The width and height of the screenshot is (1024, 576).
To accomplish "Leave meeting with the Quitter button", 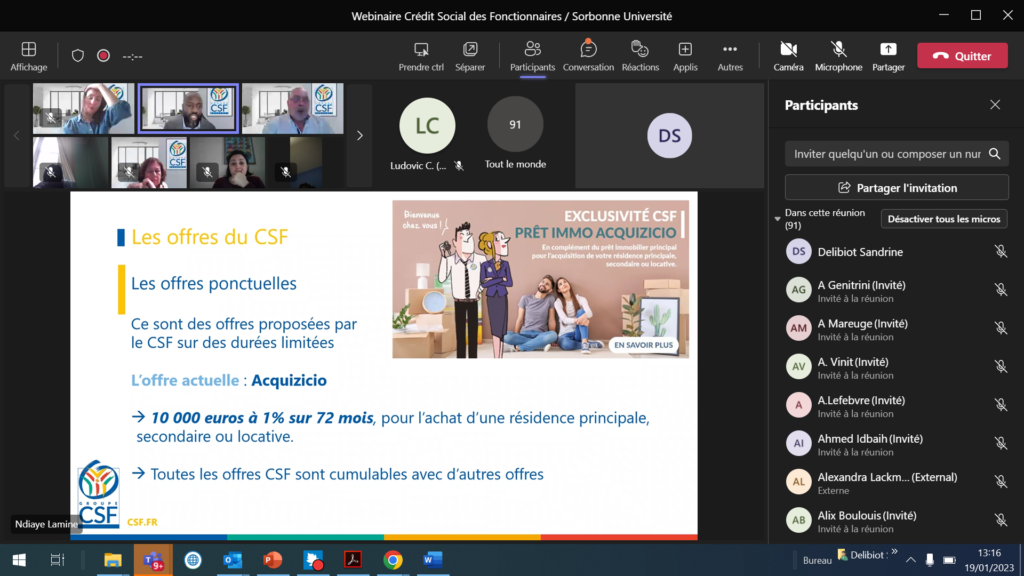I will 962,56.
